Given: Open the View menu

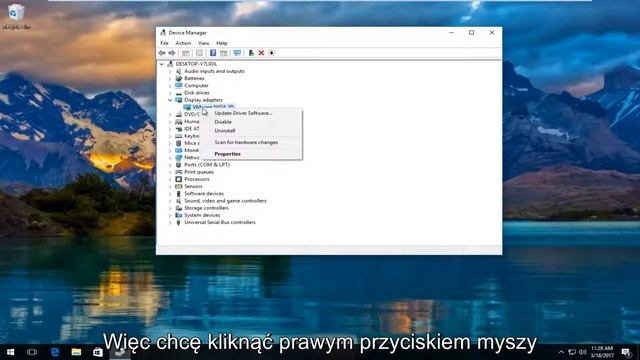Looking at the screenshot, I should pyautogui.click(x=203, y=43).
